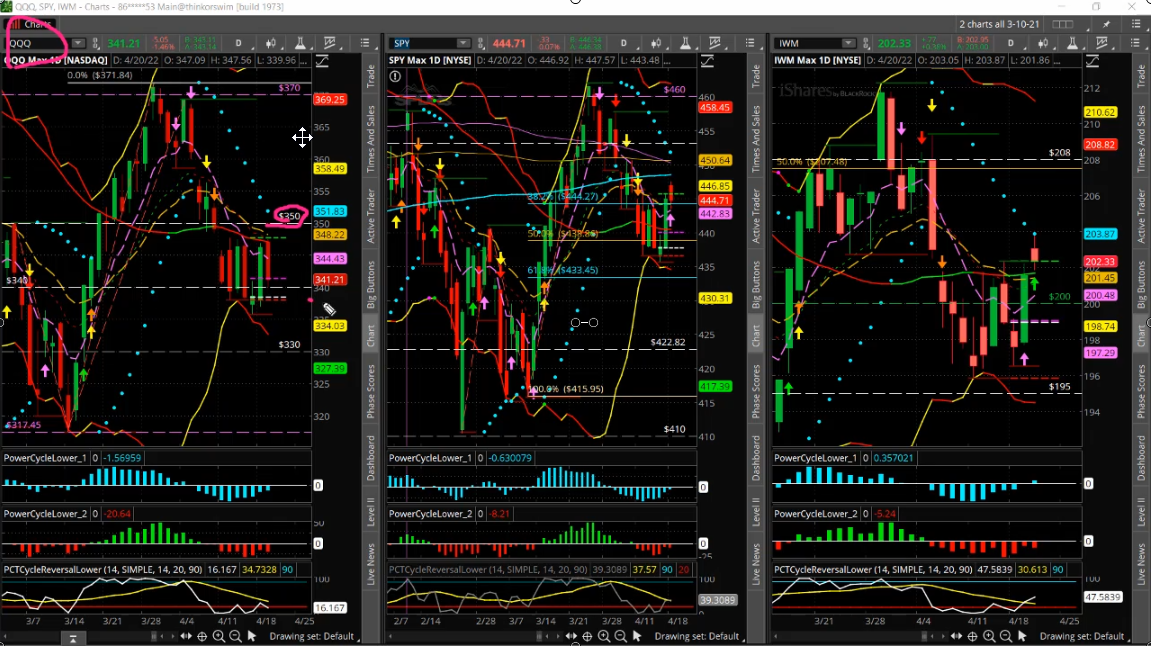Toggle IWM chart price axis scale icon
The width and height of the screenshot is (1151, 646).
(x=1092, y=61)
